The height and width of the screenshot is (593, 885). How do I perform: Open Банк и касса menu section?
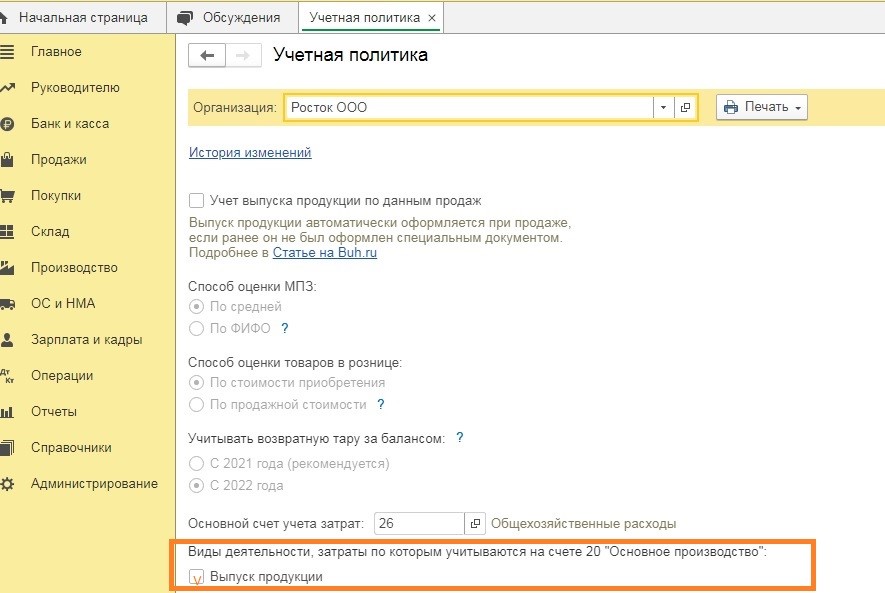[x=70, y=124]
